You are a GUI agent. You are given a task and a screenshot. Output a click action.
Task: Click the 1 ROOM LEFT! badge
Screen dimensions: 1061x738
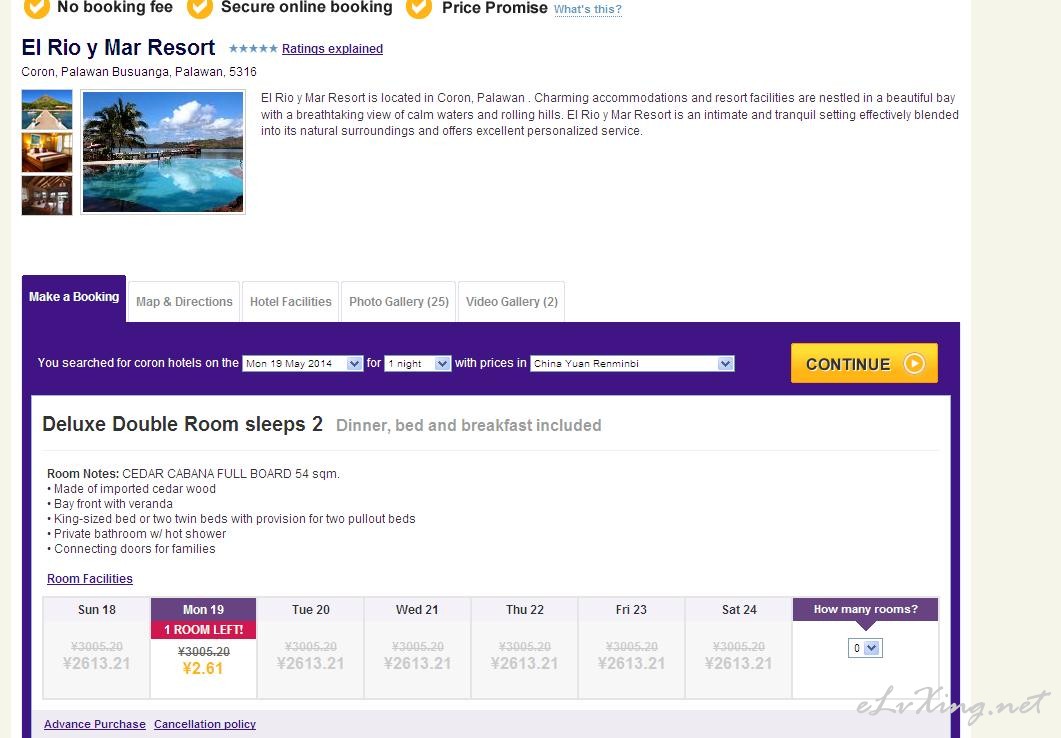pos(203,629)
